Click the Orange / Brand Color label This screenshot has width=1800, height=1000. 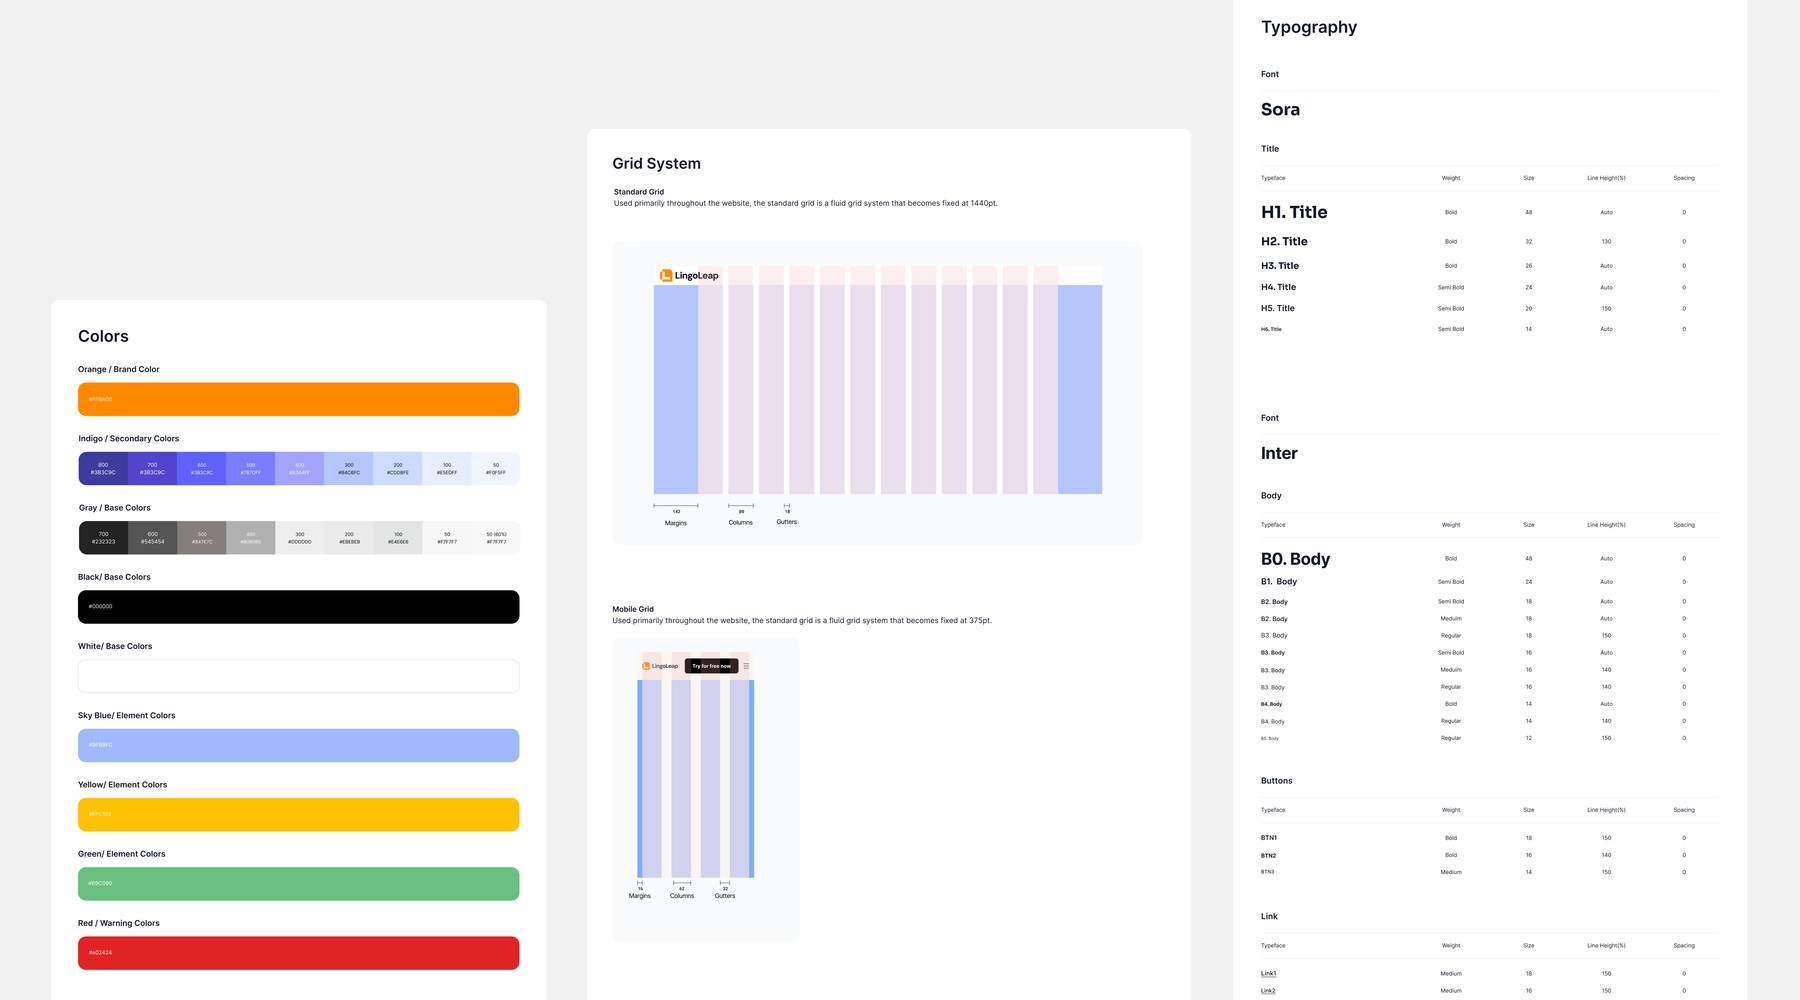tap(118, 369)
